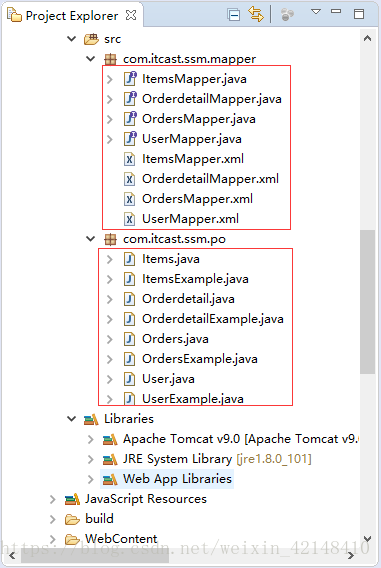Click the Collapse All toolbar icon

coord(234,15)
